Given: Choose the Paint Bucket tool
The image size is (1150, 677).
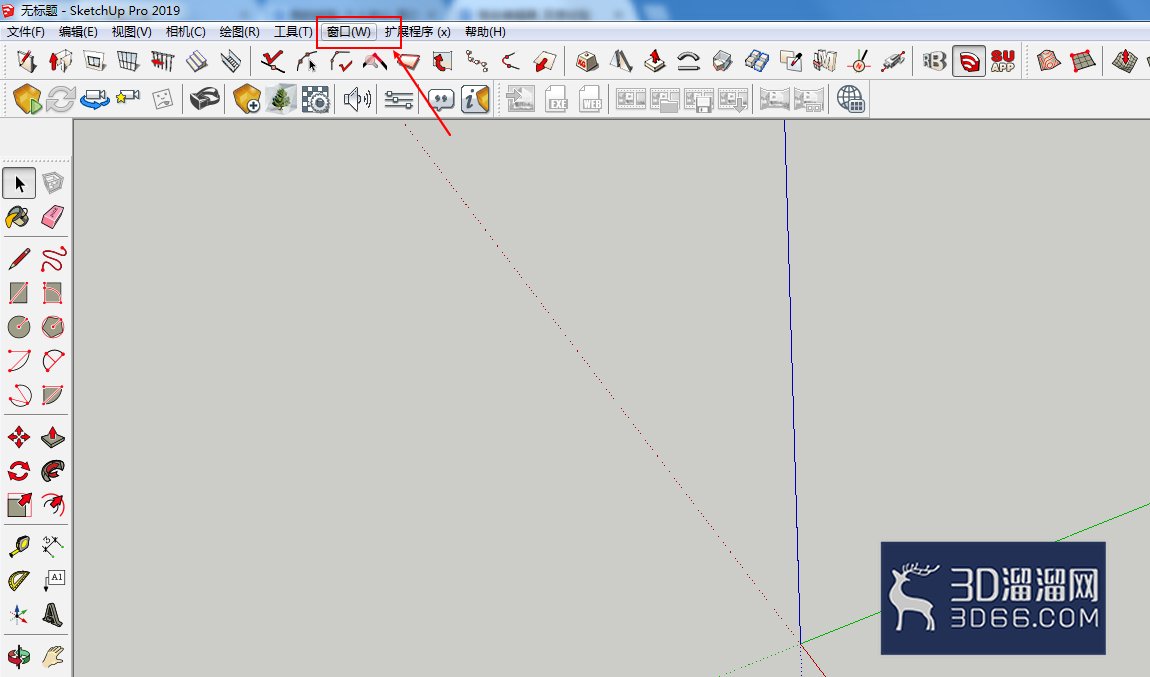Looking at the screenshot, I should point(19,217).
